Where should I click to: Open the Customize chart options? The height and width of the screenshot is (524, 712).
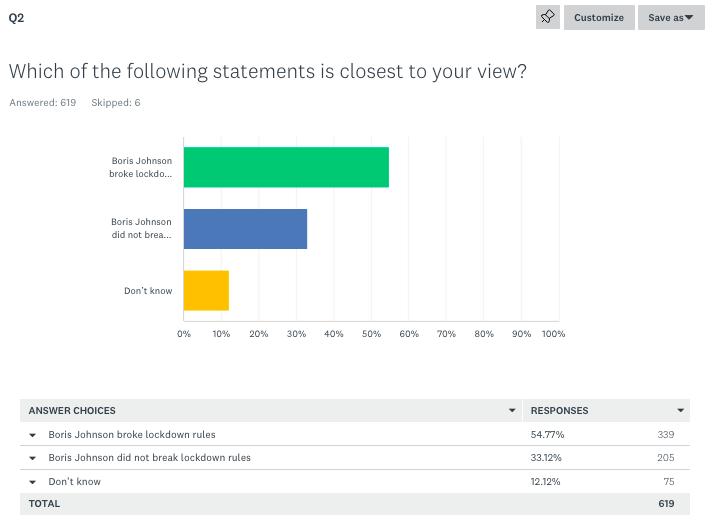598,17
